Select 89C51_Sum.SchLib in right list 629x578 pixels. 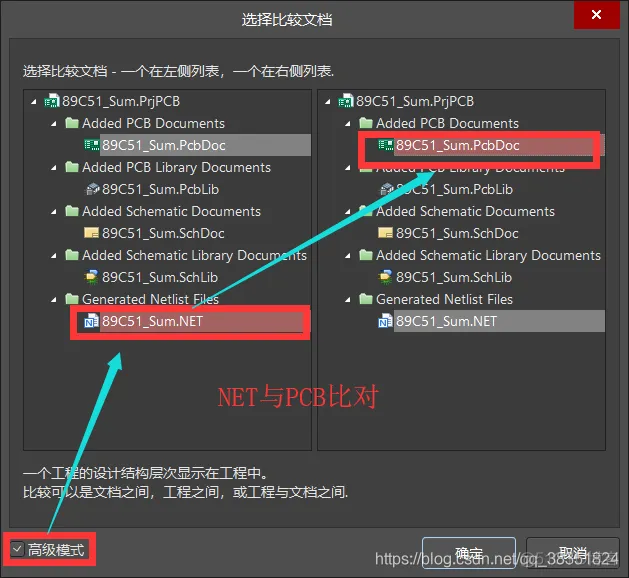(x=453, y=278)
